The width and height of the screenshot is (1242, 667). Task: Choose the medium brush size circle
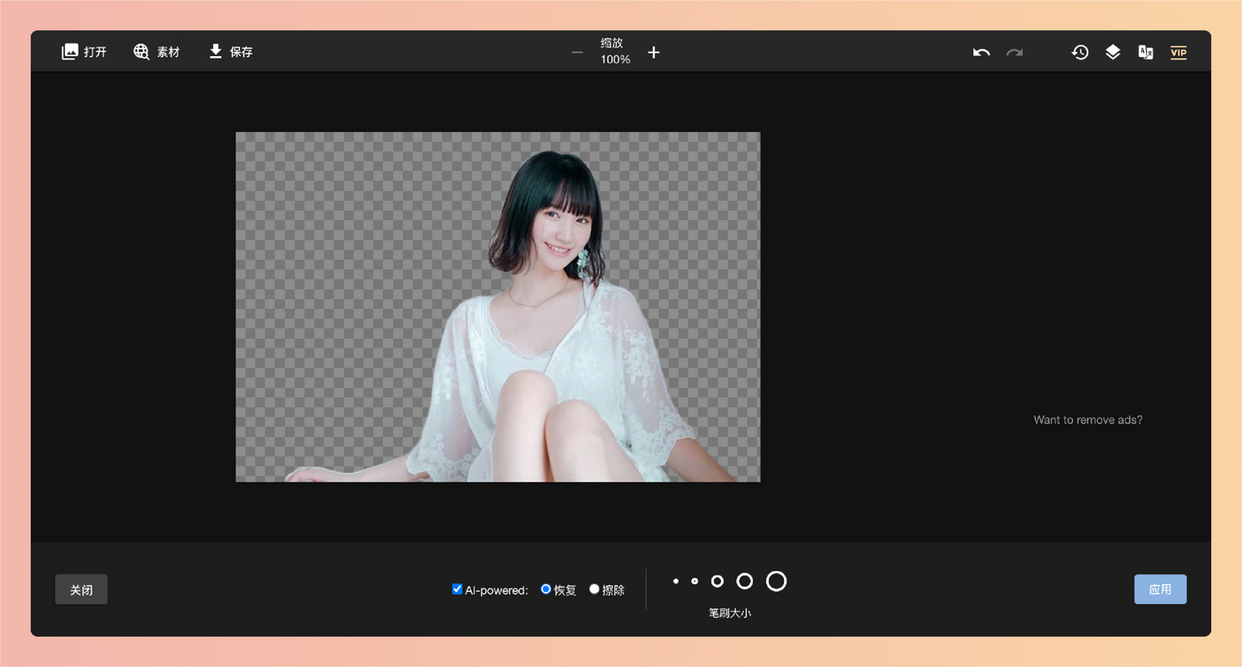click(x=717, y=581)
